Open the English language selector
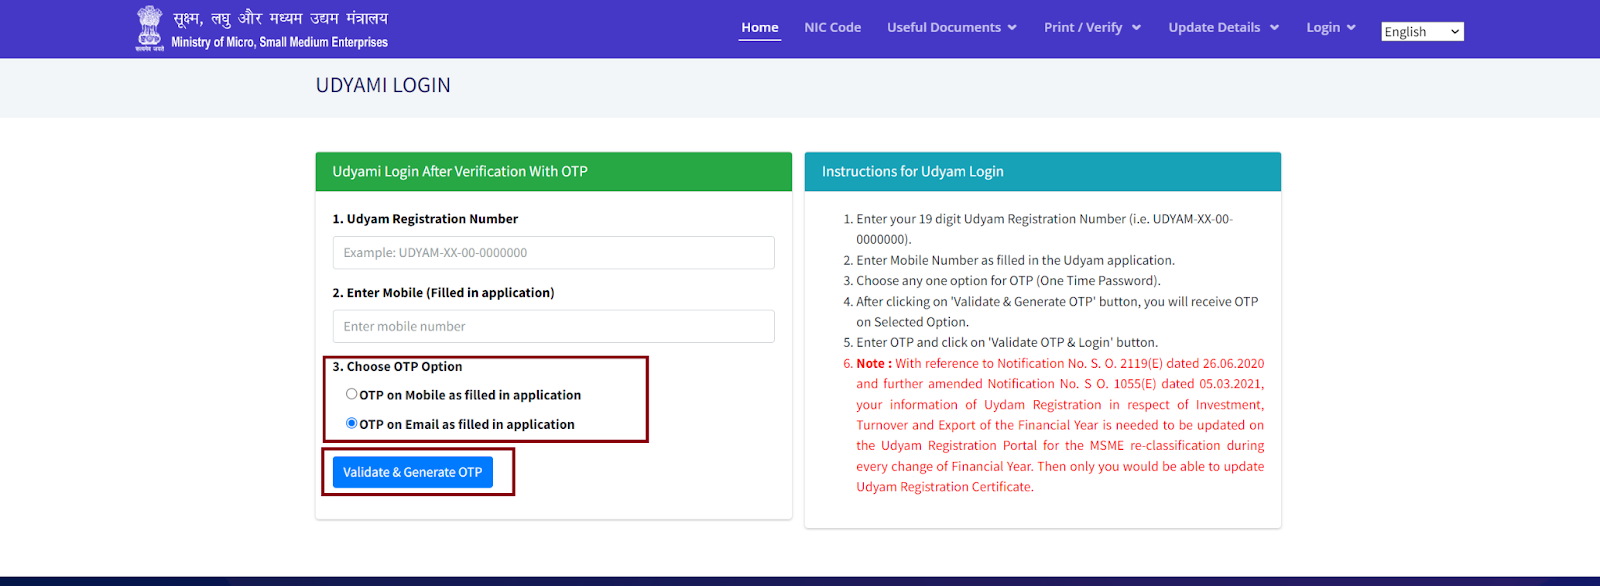This screenshot has height=586, width=1600. (1422, 32)
